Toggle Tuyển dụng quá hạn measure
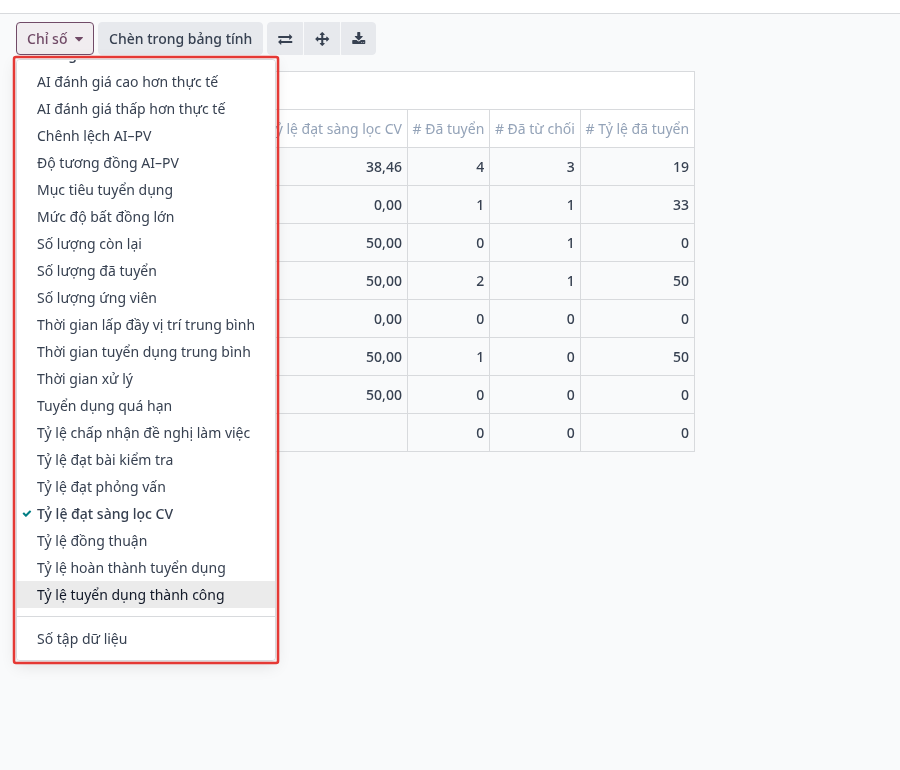This screenshot has height=770, width=900. click(x=146, y=406)
